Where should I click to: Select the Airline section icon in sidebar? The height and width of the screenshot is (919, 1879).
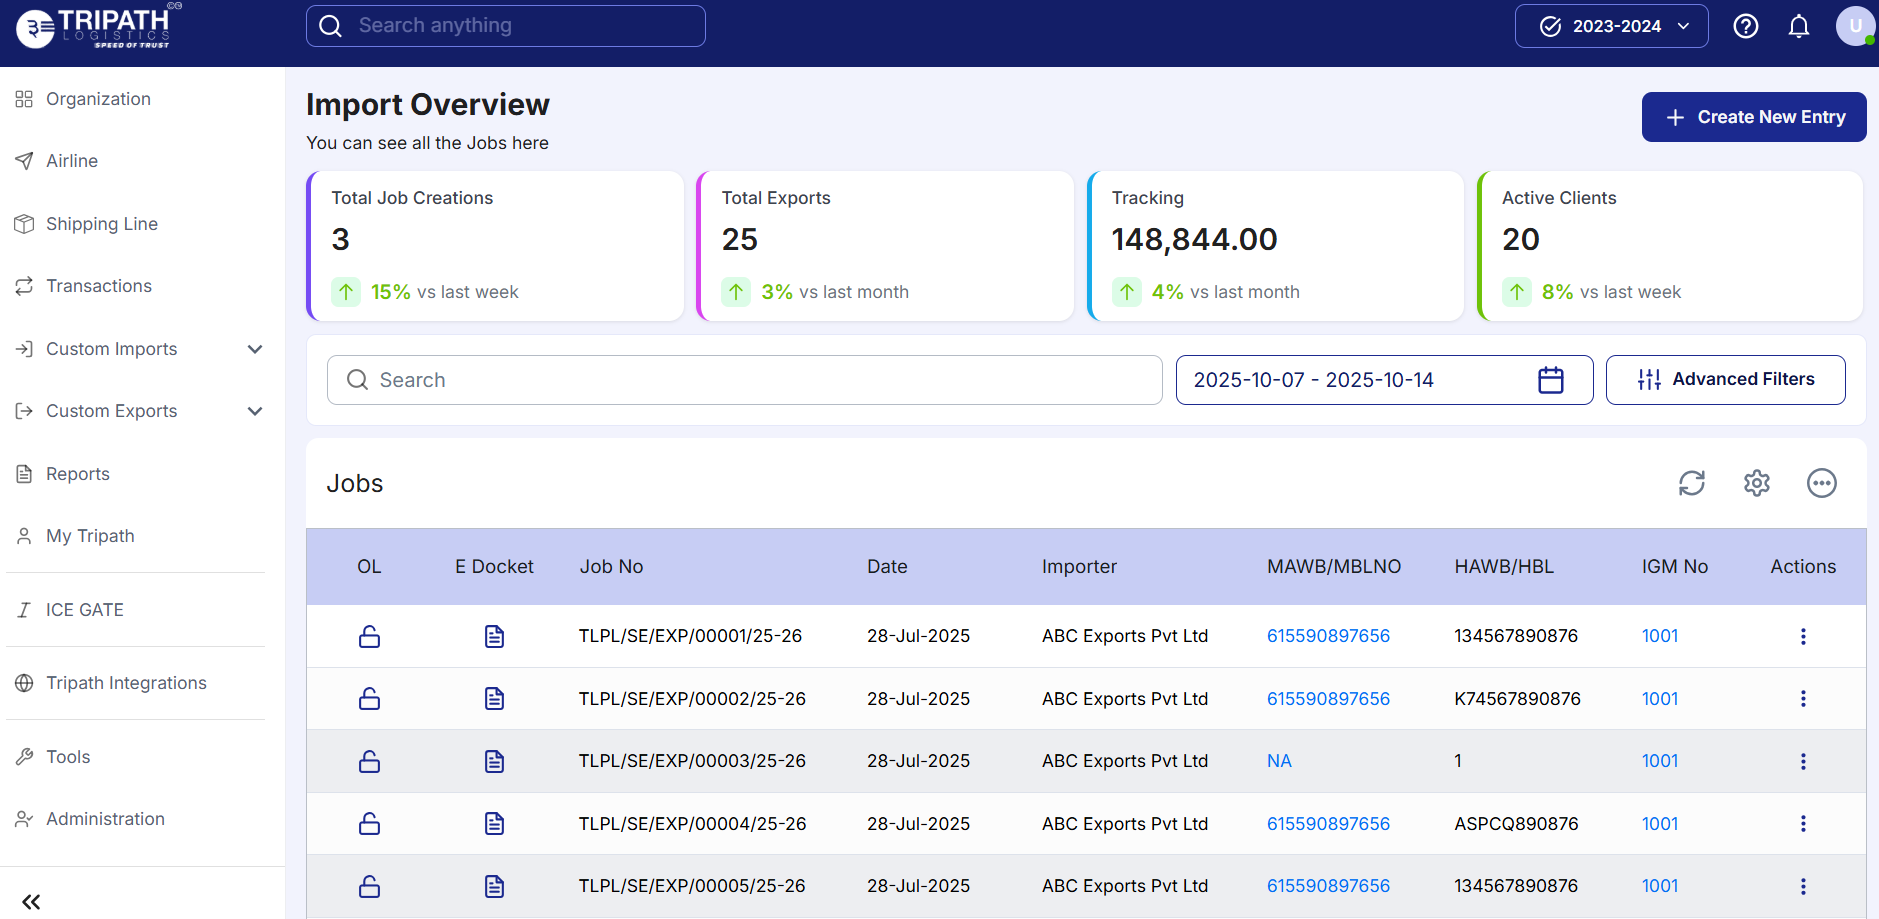point(25,160)
